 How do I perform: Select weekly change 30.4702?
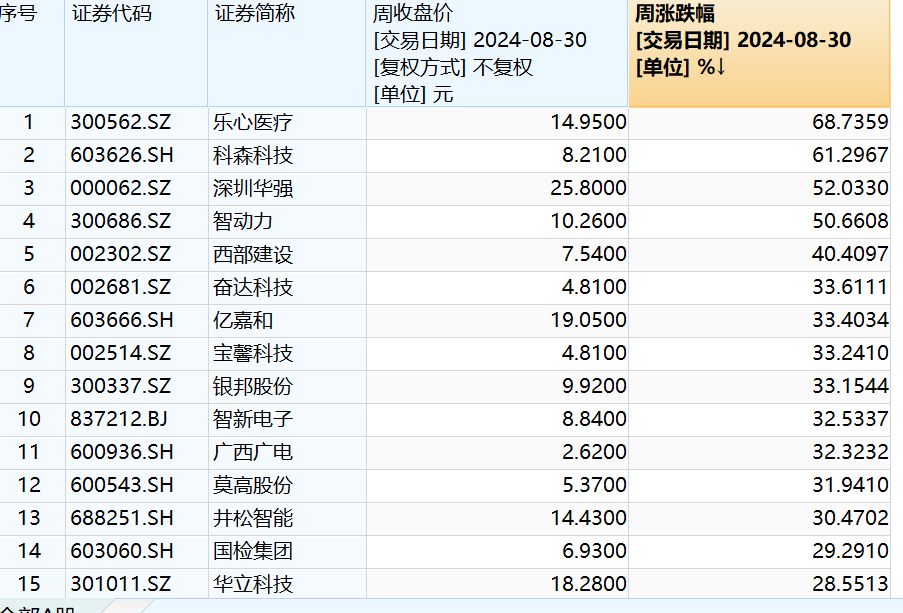(850, 518)
